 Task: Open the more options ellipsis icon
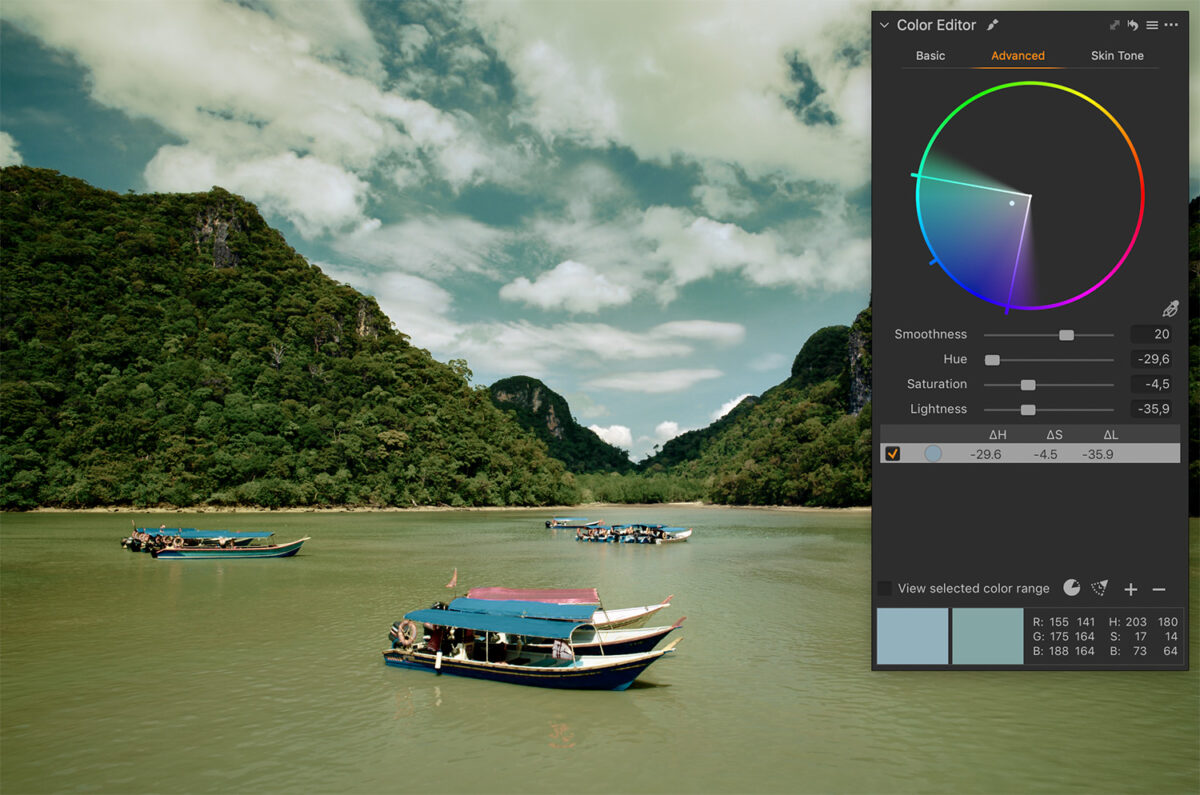tap(1171, 25)
